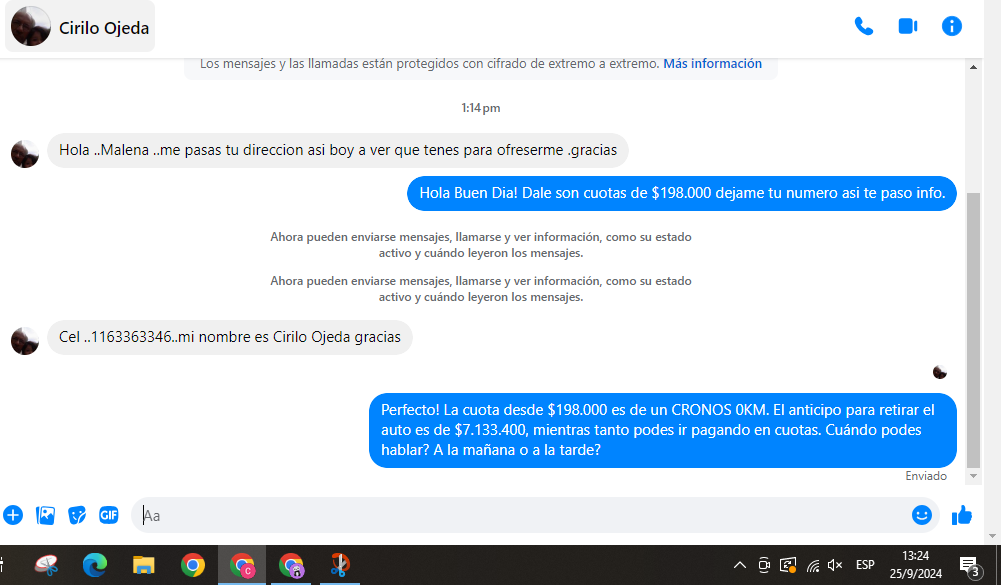
Task: Show hidden system tray icons
Action: click(x=739, y=565)
